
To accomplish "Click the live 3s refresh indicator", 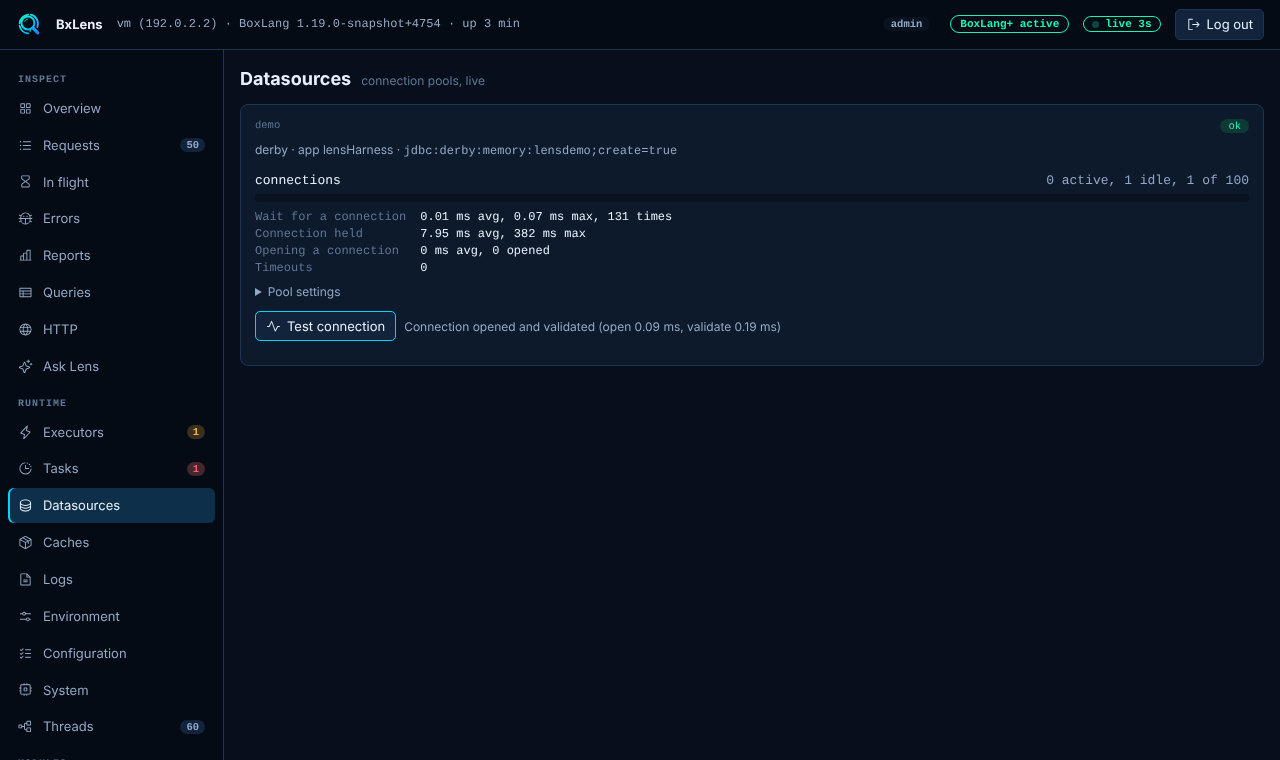I will (1122, 24).
